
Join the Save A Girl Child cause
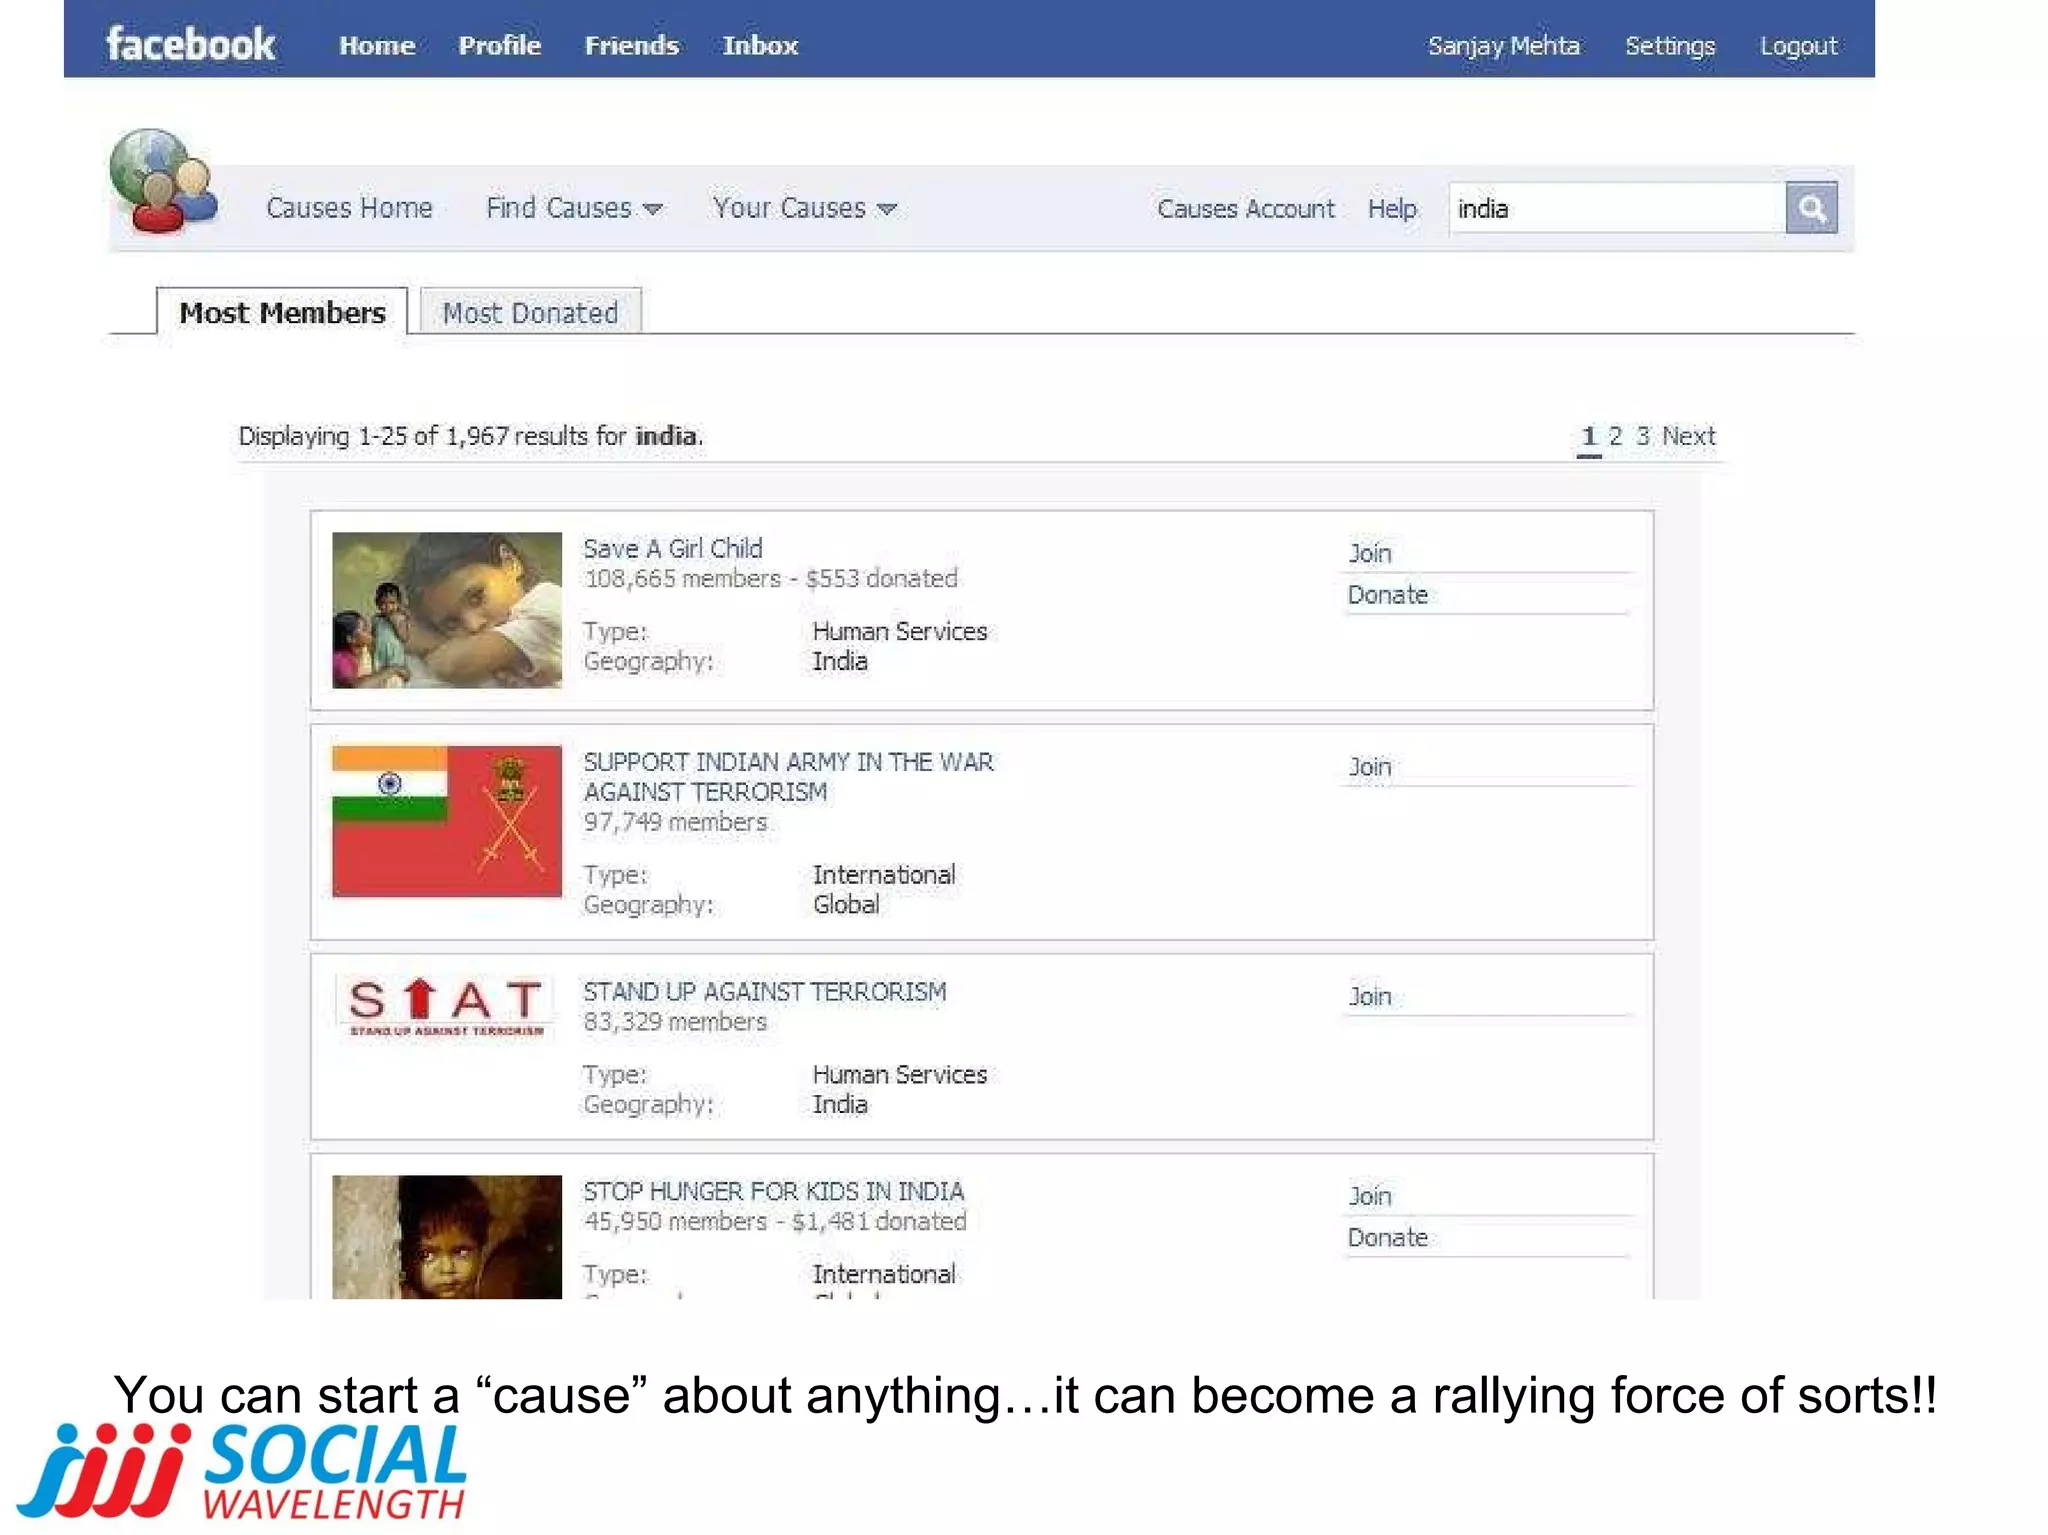(x=1370, y=553)
